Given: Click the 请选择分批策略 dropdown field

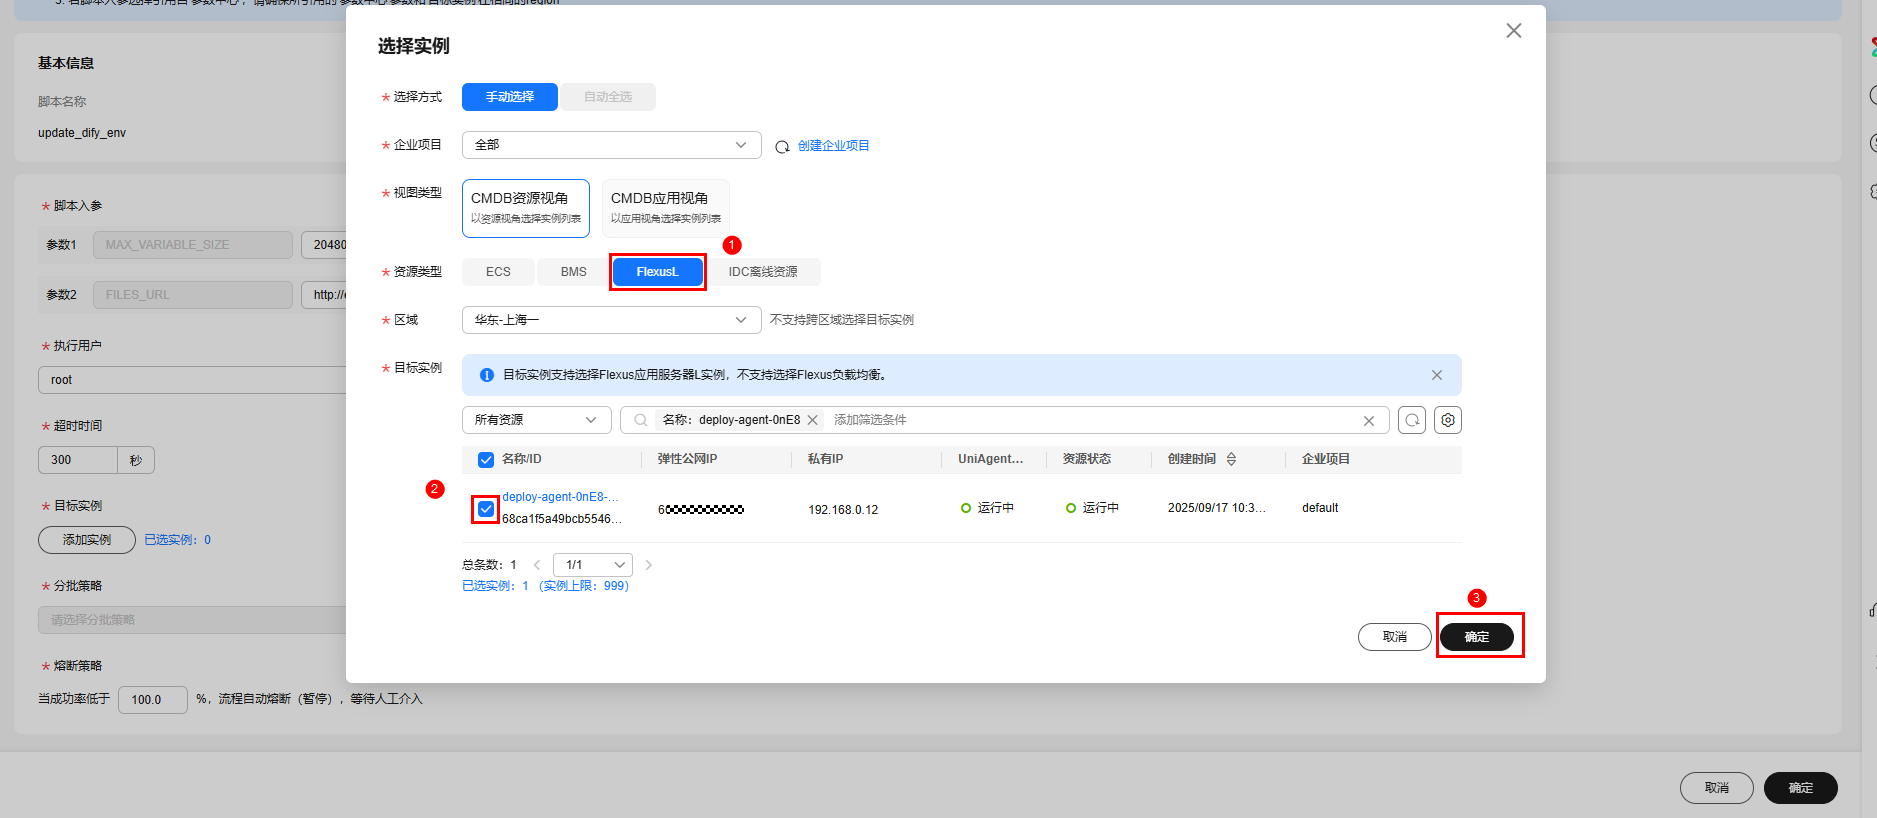Looking at the screenshot, I should pos(192,620).
